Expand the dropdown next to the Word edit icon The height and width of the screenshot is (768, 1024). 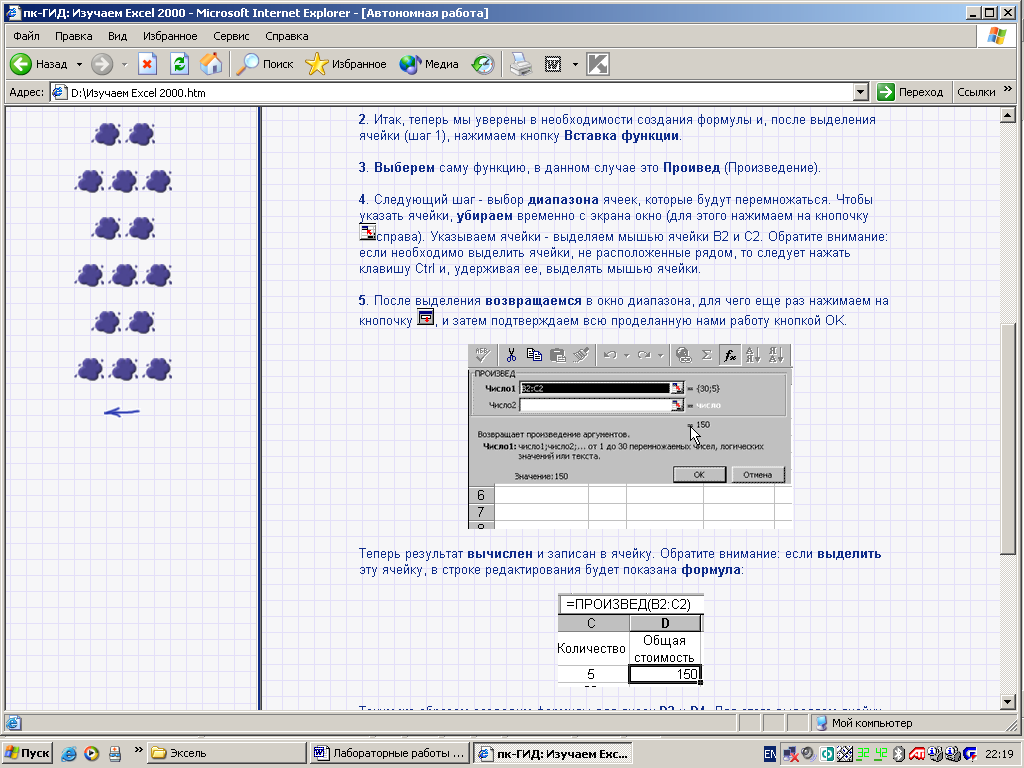(575, 64)
